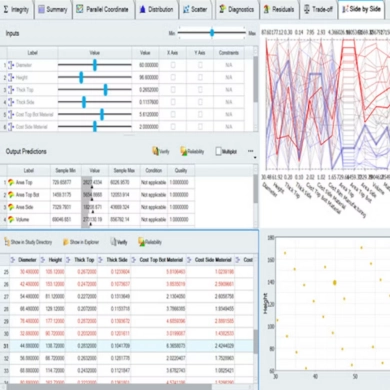The image size is (390, 390).
Task: Click the Cost Side Material input row icon
Action: (x=11, y=127)
